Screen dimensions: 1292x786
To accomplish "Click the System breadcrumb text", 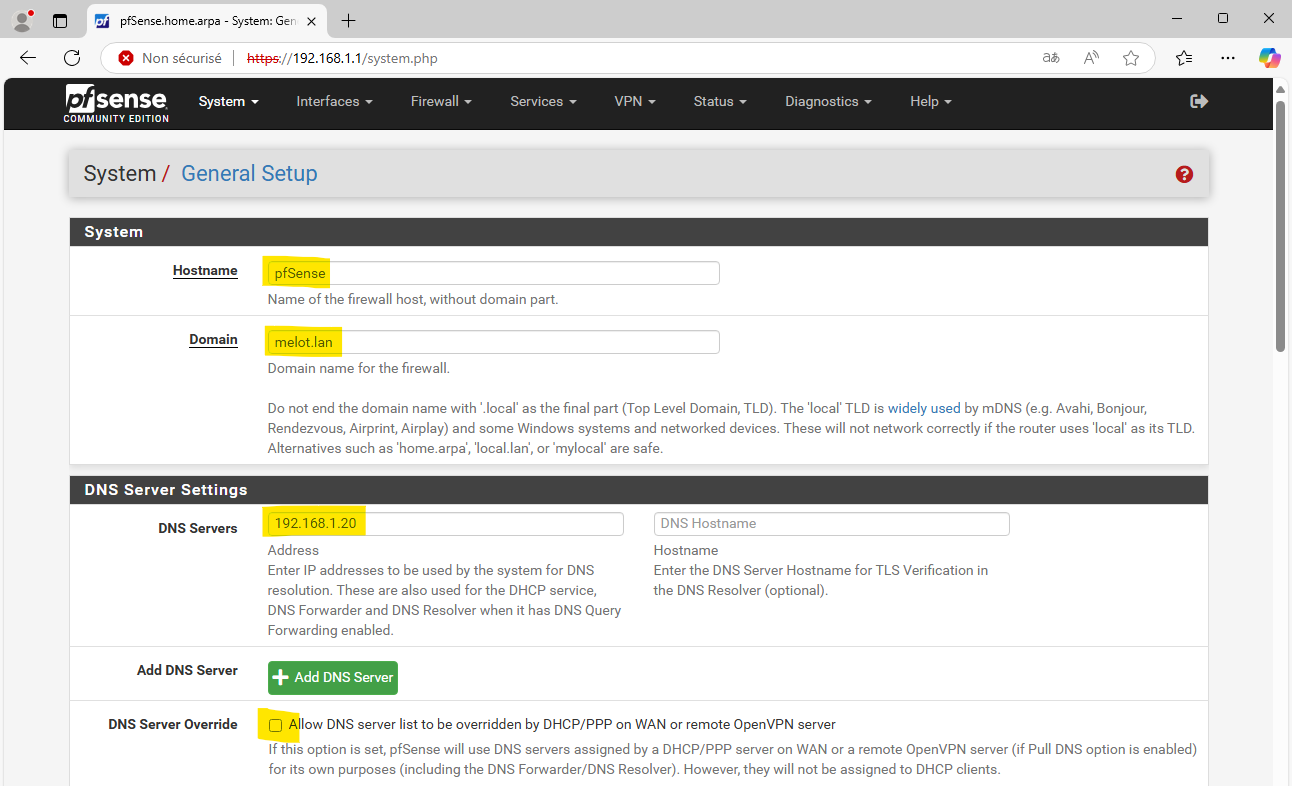I will coord(119,173).
